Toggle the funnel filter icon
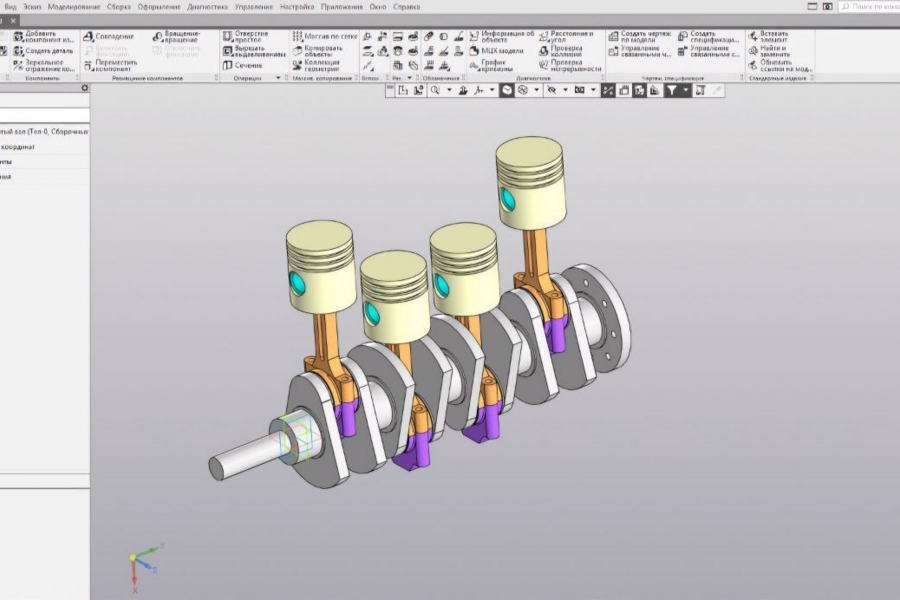 pyautogui.click(x=671, y=90)
